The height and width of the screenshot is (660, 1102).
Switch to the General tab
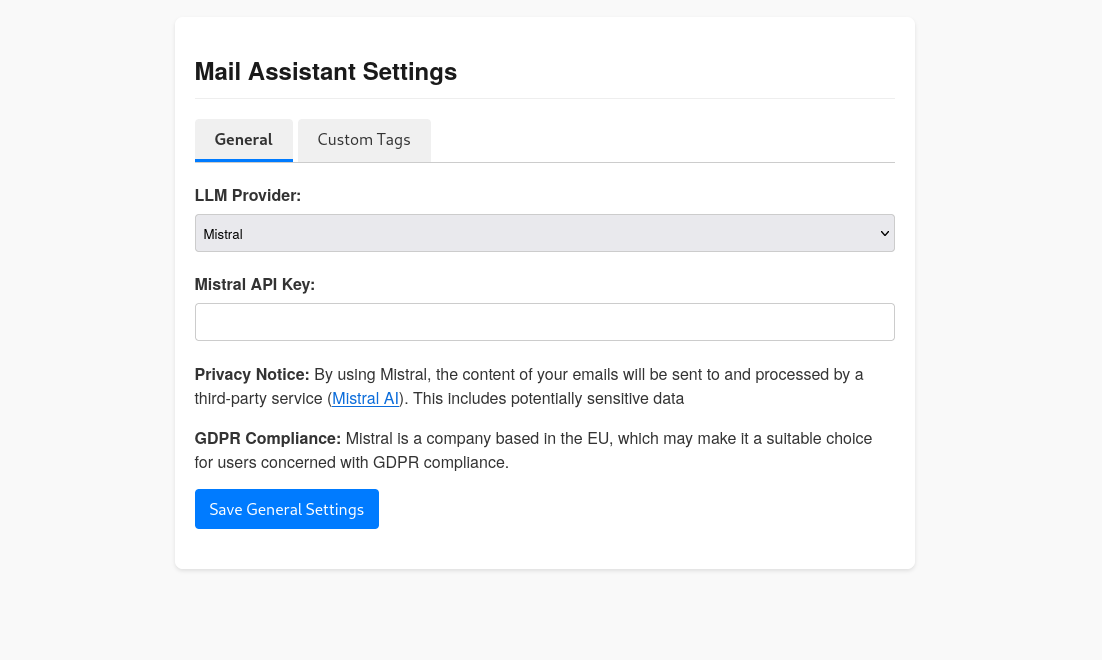coord(243,140)
